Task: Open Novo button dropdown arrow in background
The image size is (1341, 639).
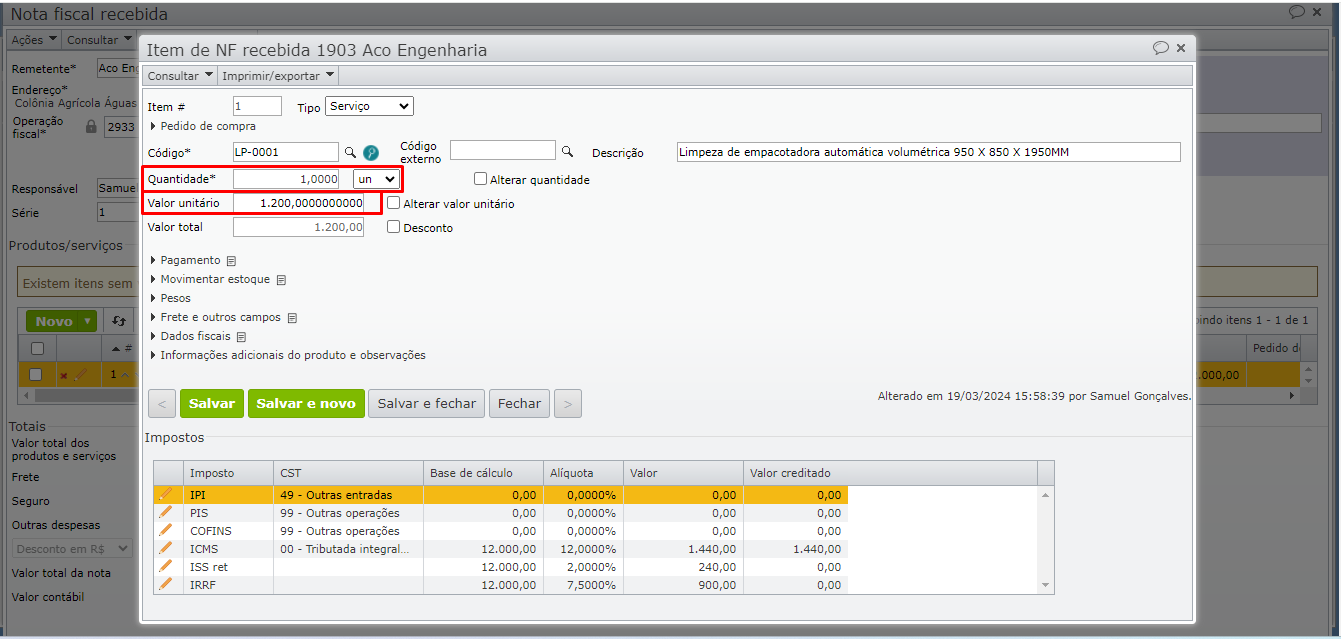Action: (x=88, y=321)
